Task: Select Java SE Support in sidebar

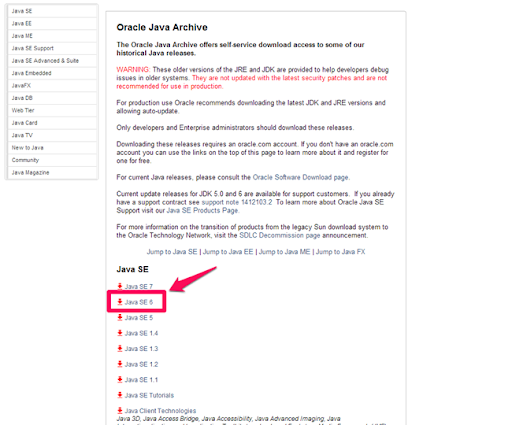Action: (52, 48)
